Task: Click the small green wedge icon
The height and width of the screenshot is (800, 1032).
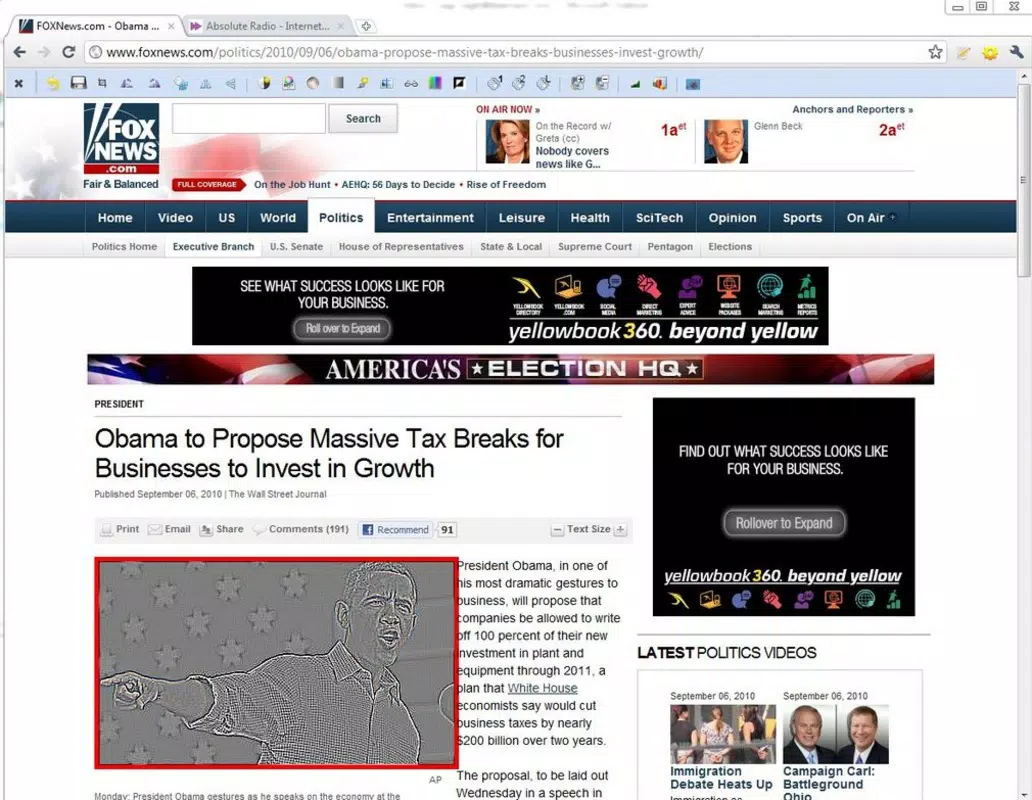Action: coord(635,84)
